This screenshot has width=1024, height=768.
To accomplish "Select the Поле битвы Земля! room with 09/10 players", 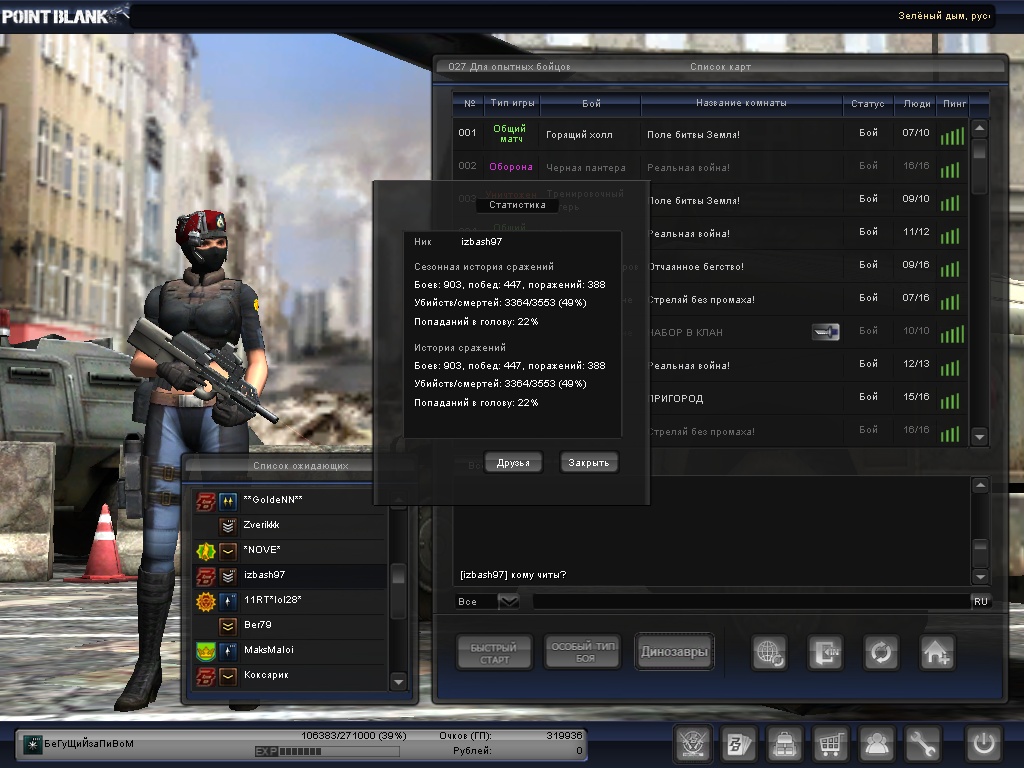I will (808, 200).
